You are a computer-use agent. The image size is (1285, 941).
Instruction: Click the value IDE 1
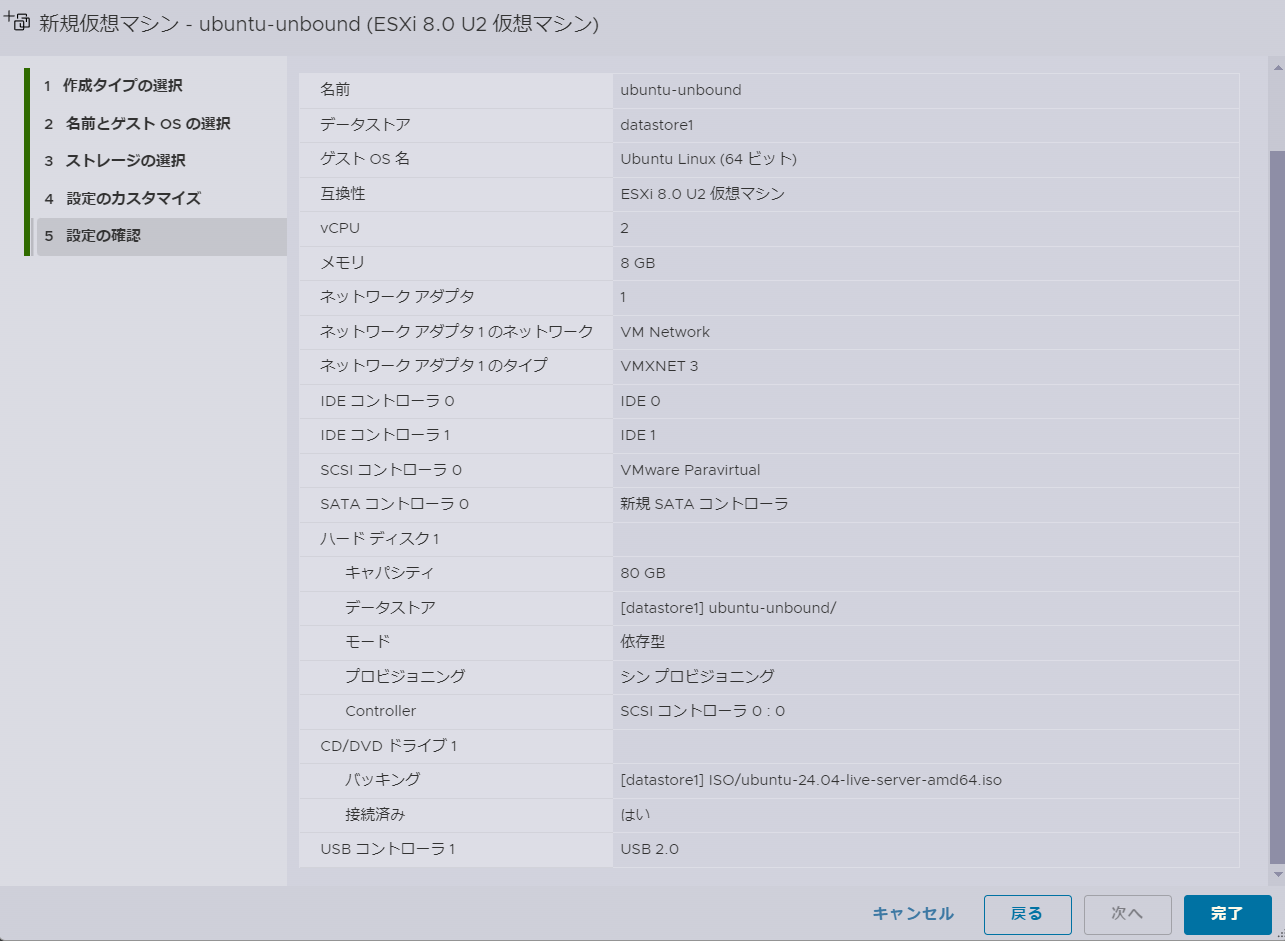click(x=638, y=435)
